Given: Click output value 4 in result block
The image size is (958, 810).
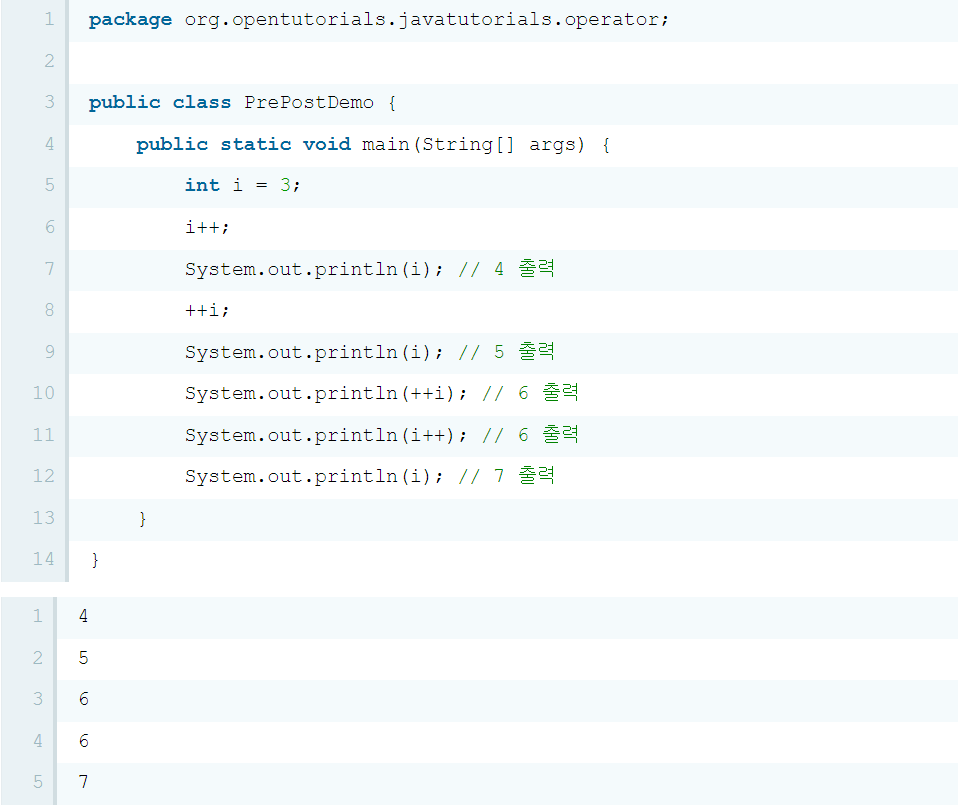Looking at the screenshot, I should click(x=84, y=616).
